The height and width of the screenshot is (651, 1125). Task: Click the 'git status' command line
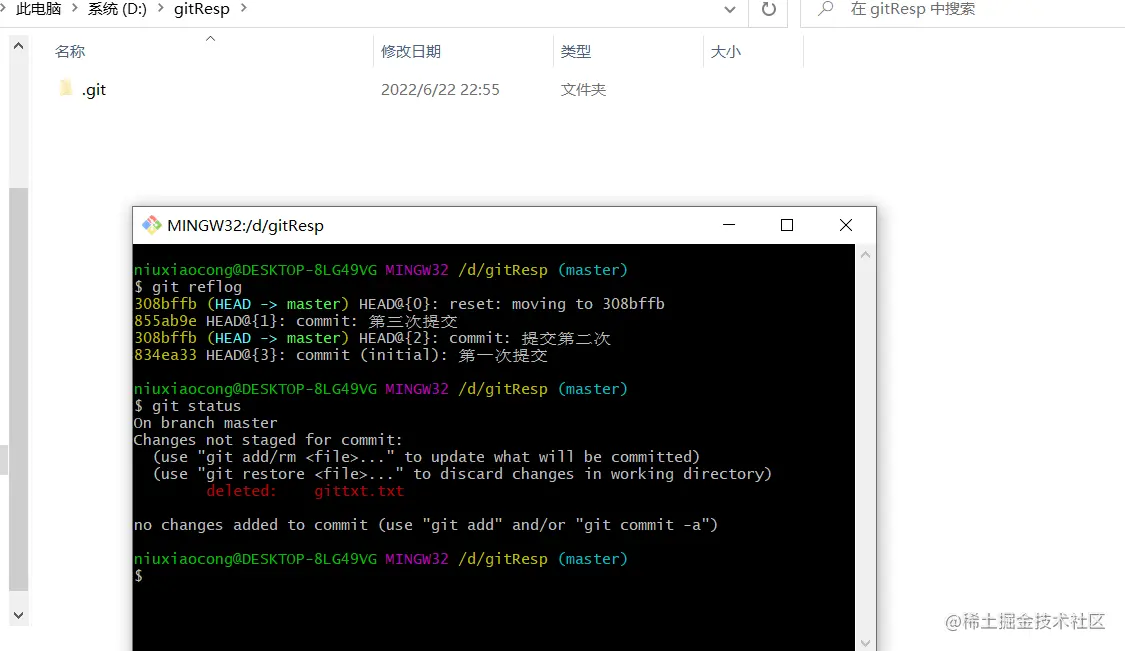pyautogui.click(x=188, y=406)
